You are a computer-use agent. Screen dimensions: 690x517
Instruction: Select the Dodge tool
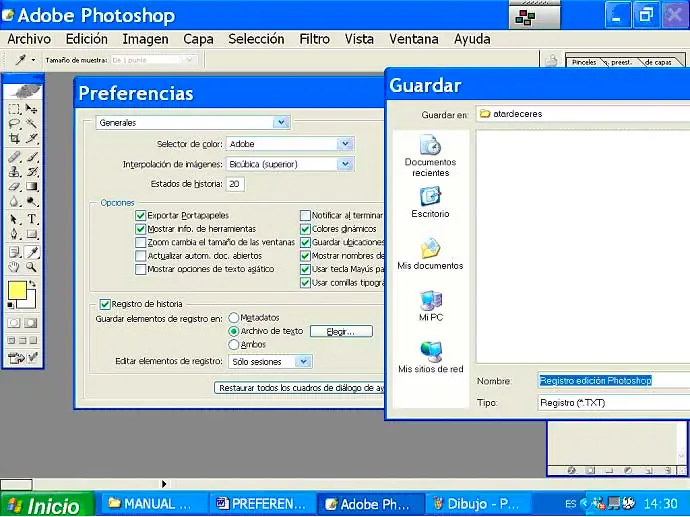[x=31, y=202]
